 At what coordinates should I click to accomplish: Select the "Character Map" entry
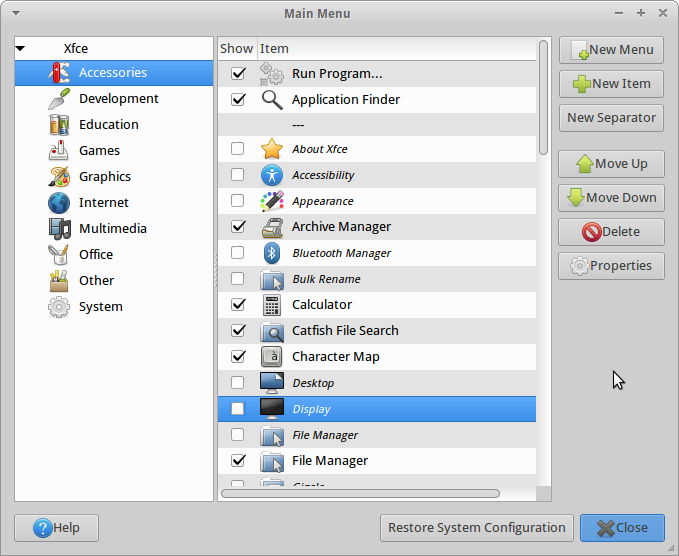377,357
